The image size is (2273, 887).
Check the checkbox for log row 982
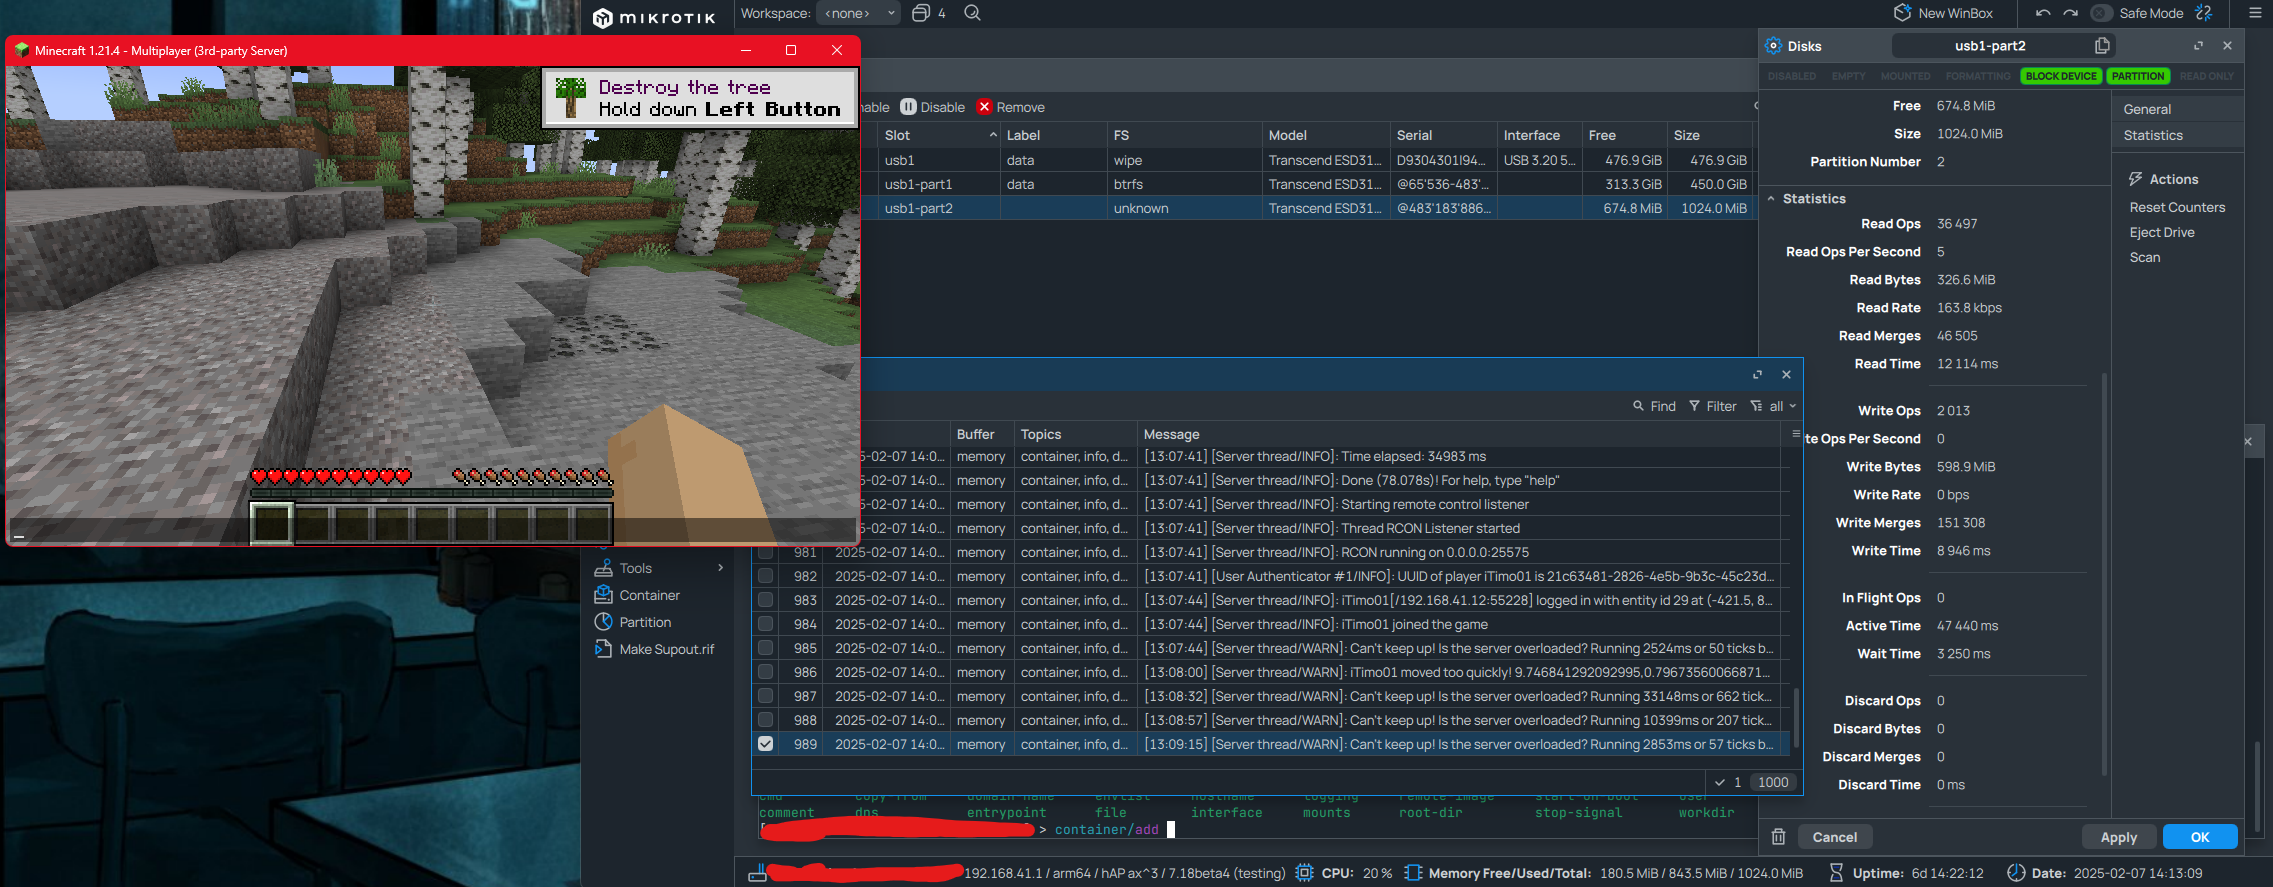pos(766,576)
